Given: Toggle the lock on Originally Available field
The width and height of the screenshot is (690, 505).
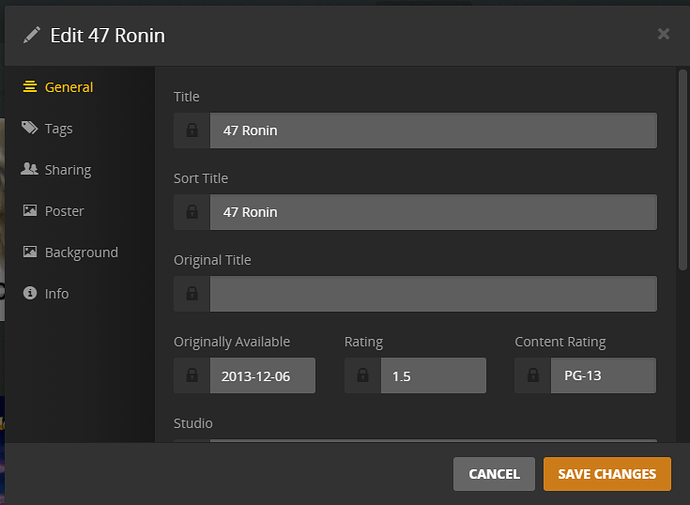Looking at the screenshot, I should [x=192, y=375].
